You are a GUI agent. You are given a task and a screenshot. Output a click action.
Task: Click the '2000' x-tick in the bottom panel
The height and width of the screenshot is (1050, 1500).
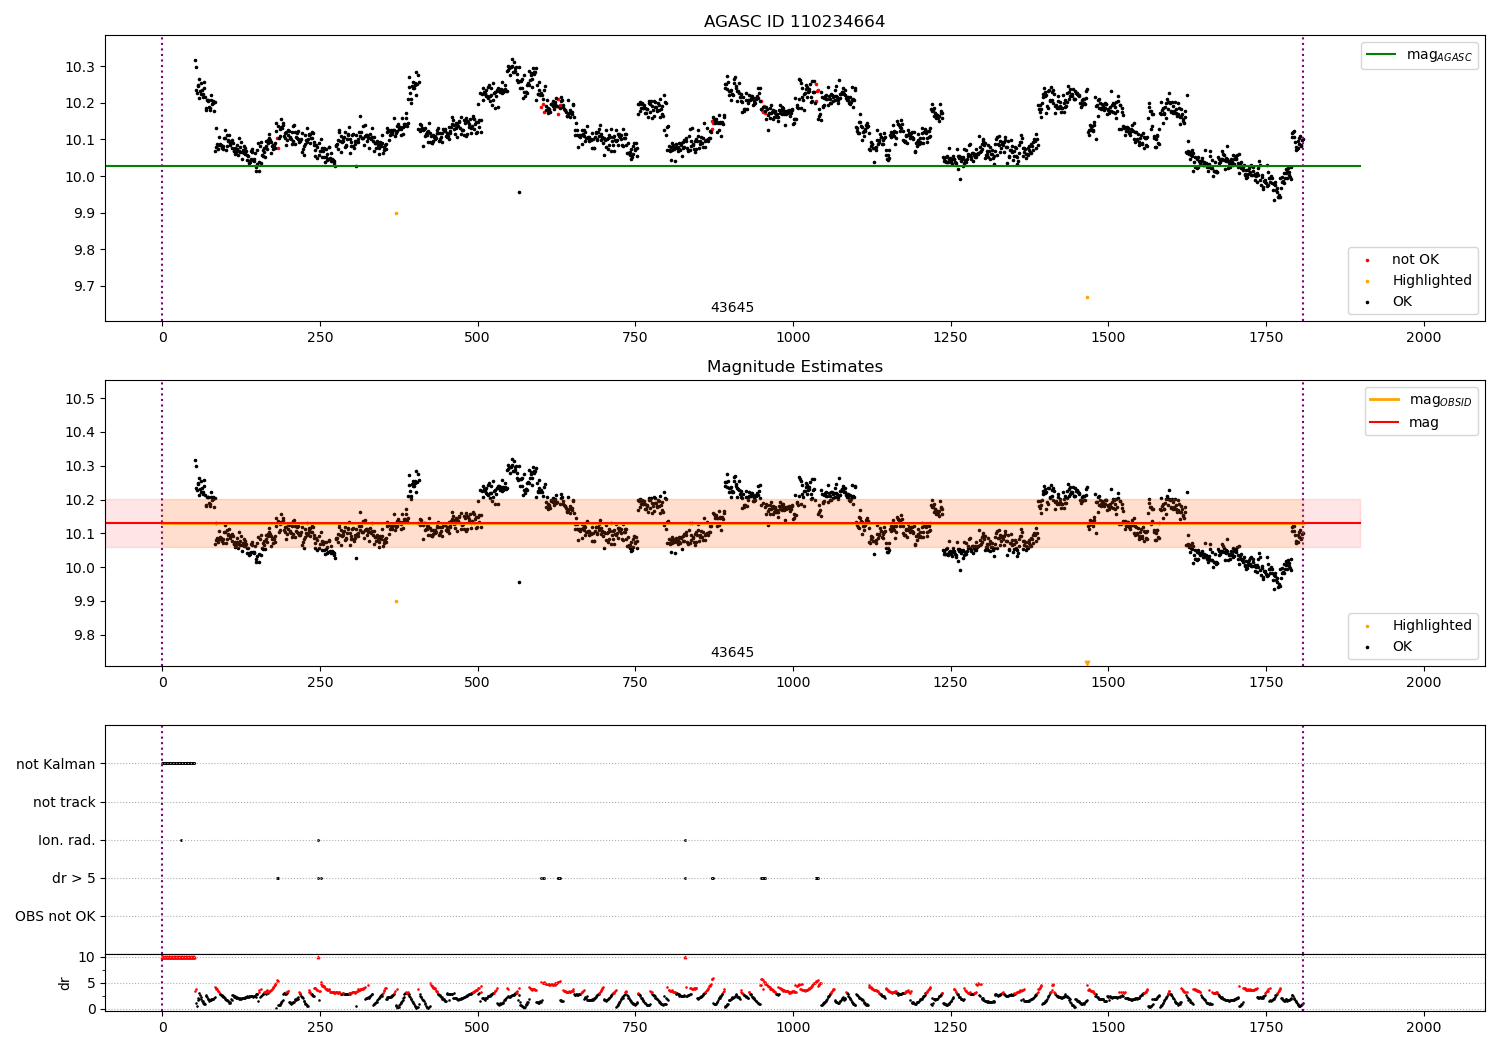pyautogui.click(x=1424, y=1027)
